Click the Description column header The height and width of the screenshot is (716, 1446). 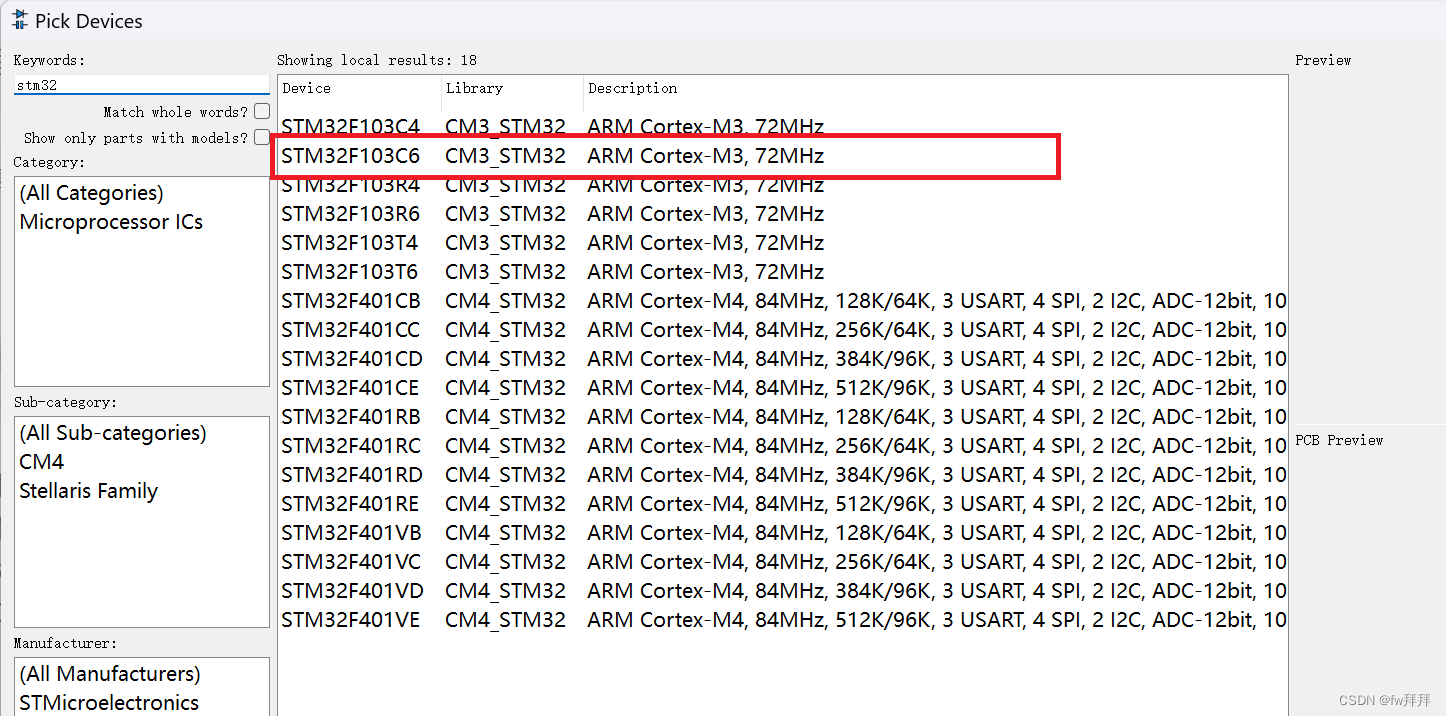tap(633, 88)
